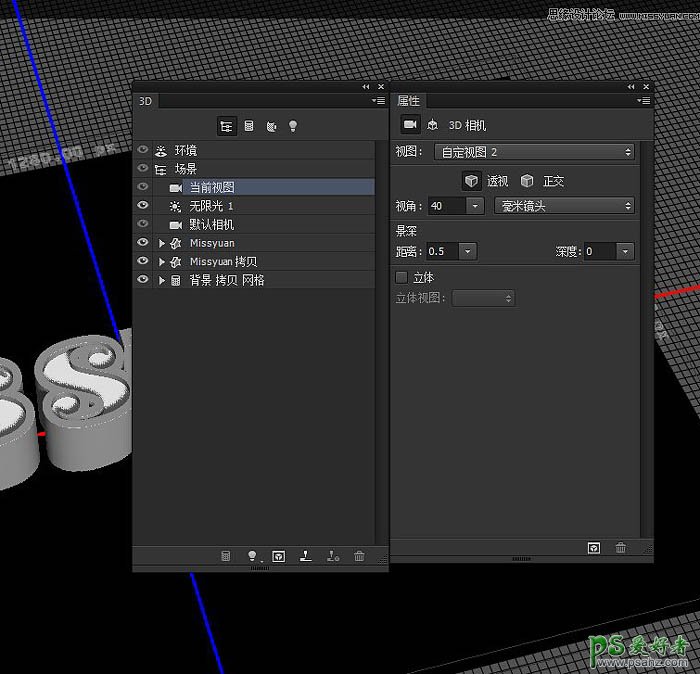Image resolution: width=700 pixels, height=674 pixels.
Task: Delete selected 3D object with trash icon
Action: pos(359,556)
